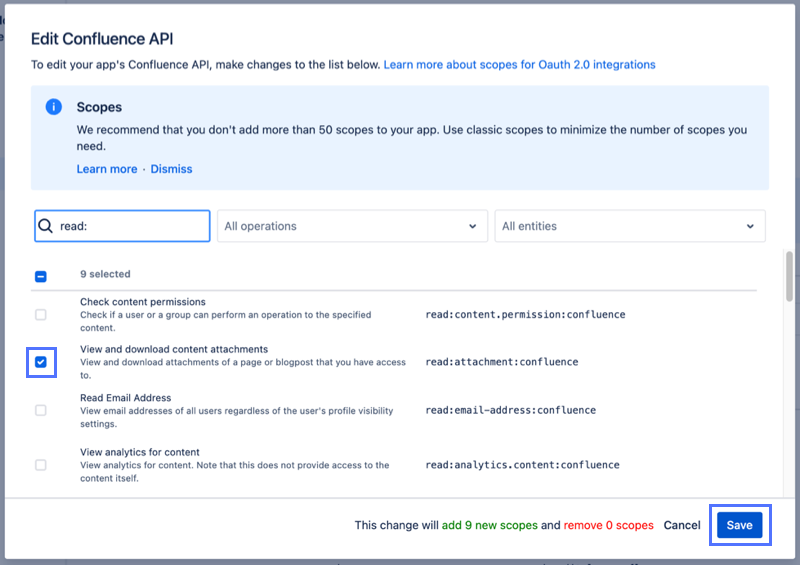
Task: Check the Check content permissions checkbox
Action: (x=41, y=314)
